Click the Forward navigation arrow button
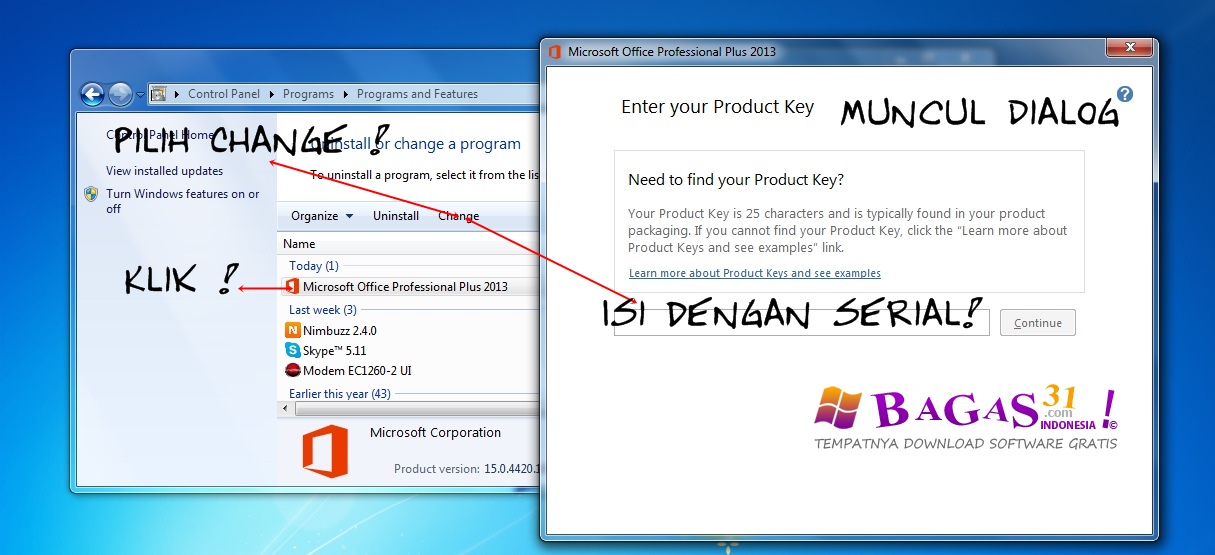The height and width of the screenshot is (555, 1215). [x=120, y=94]
